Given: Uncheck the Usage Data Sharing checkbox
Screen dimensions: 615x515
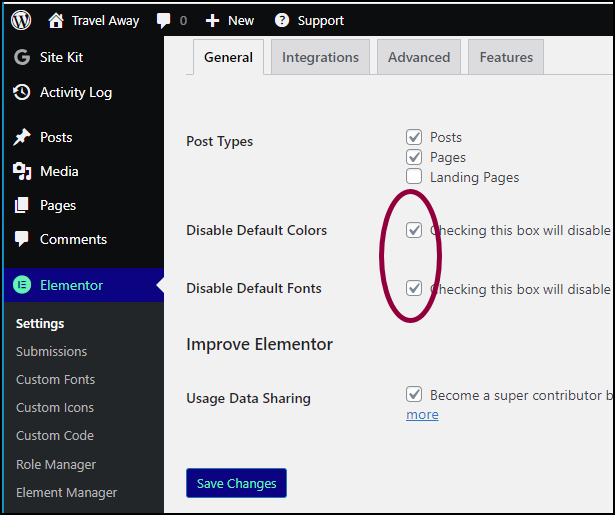Looking at the screenshot, I should click(x=414, y=394).
